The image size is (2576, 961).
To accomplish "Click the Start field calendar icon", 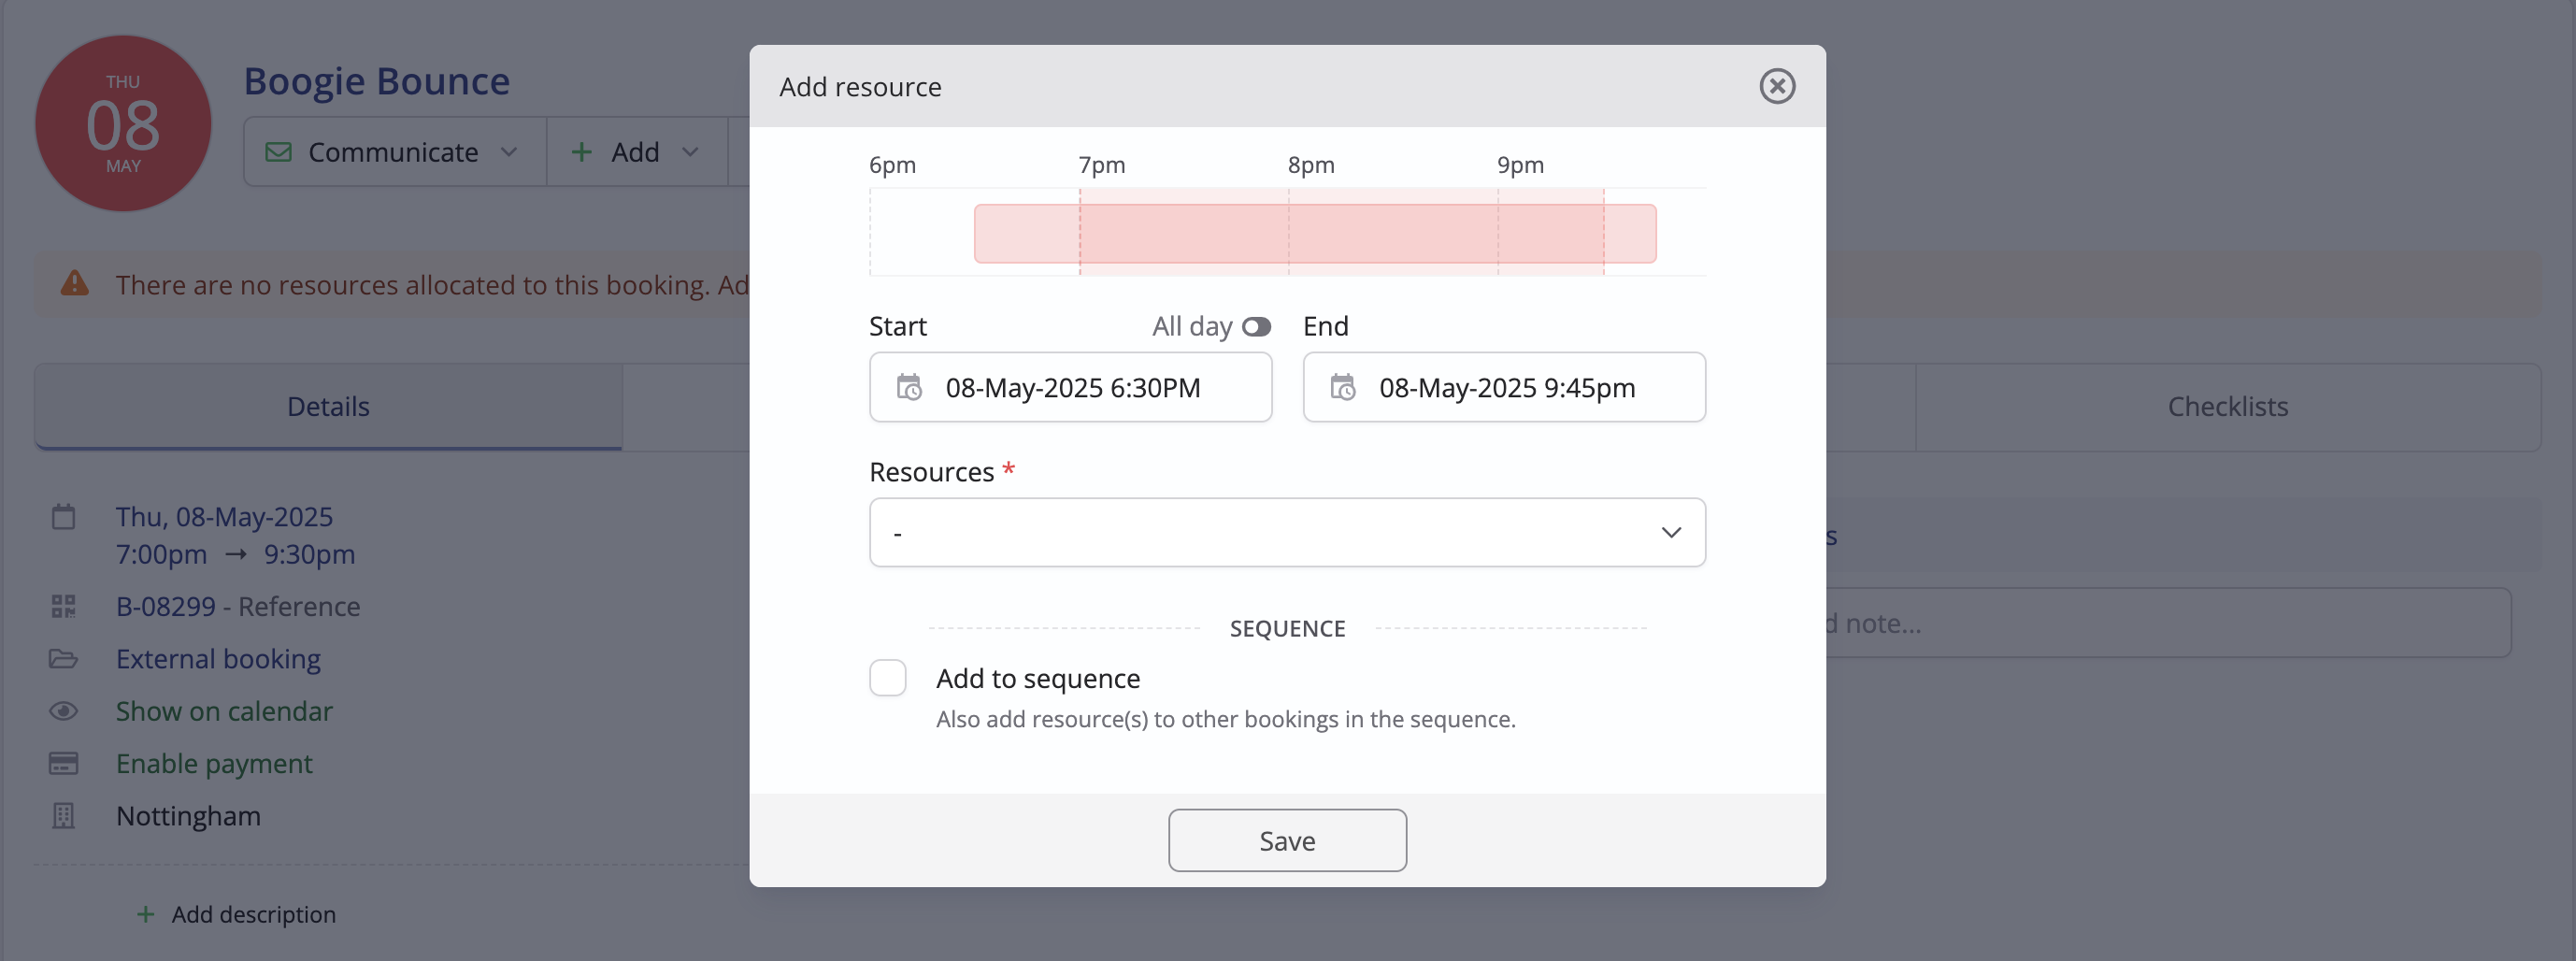I will 908,387.
